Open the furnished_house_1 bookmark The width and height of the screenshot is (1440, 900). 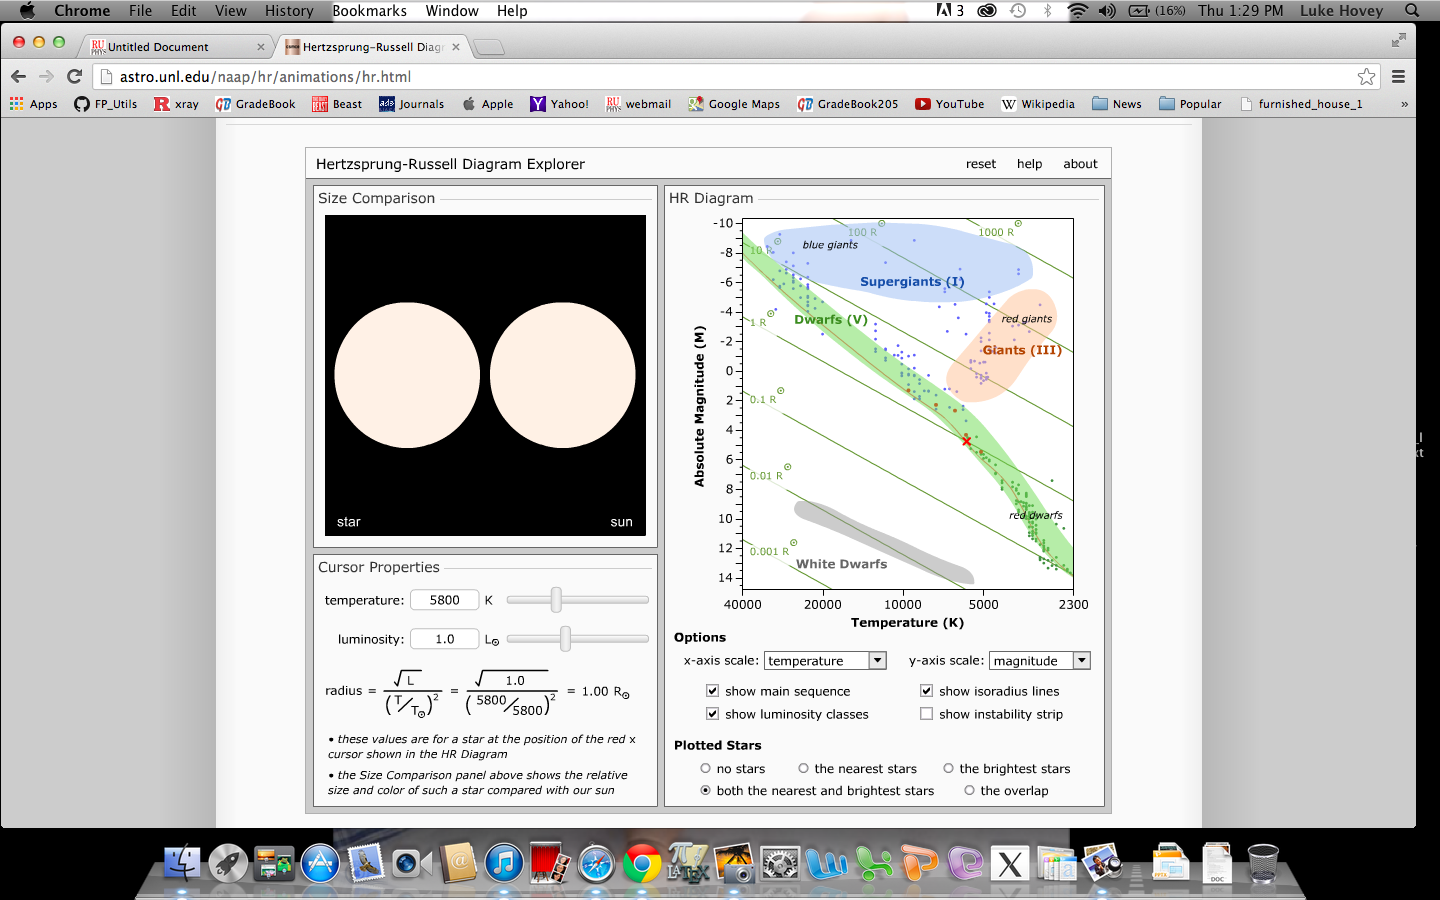point(1300,104)
